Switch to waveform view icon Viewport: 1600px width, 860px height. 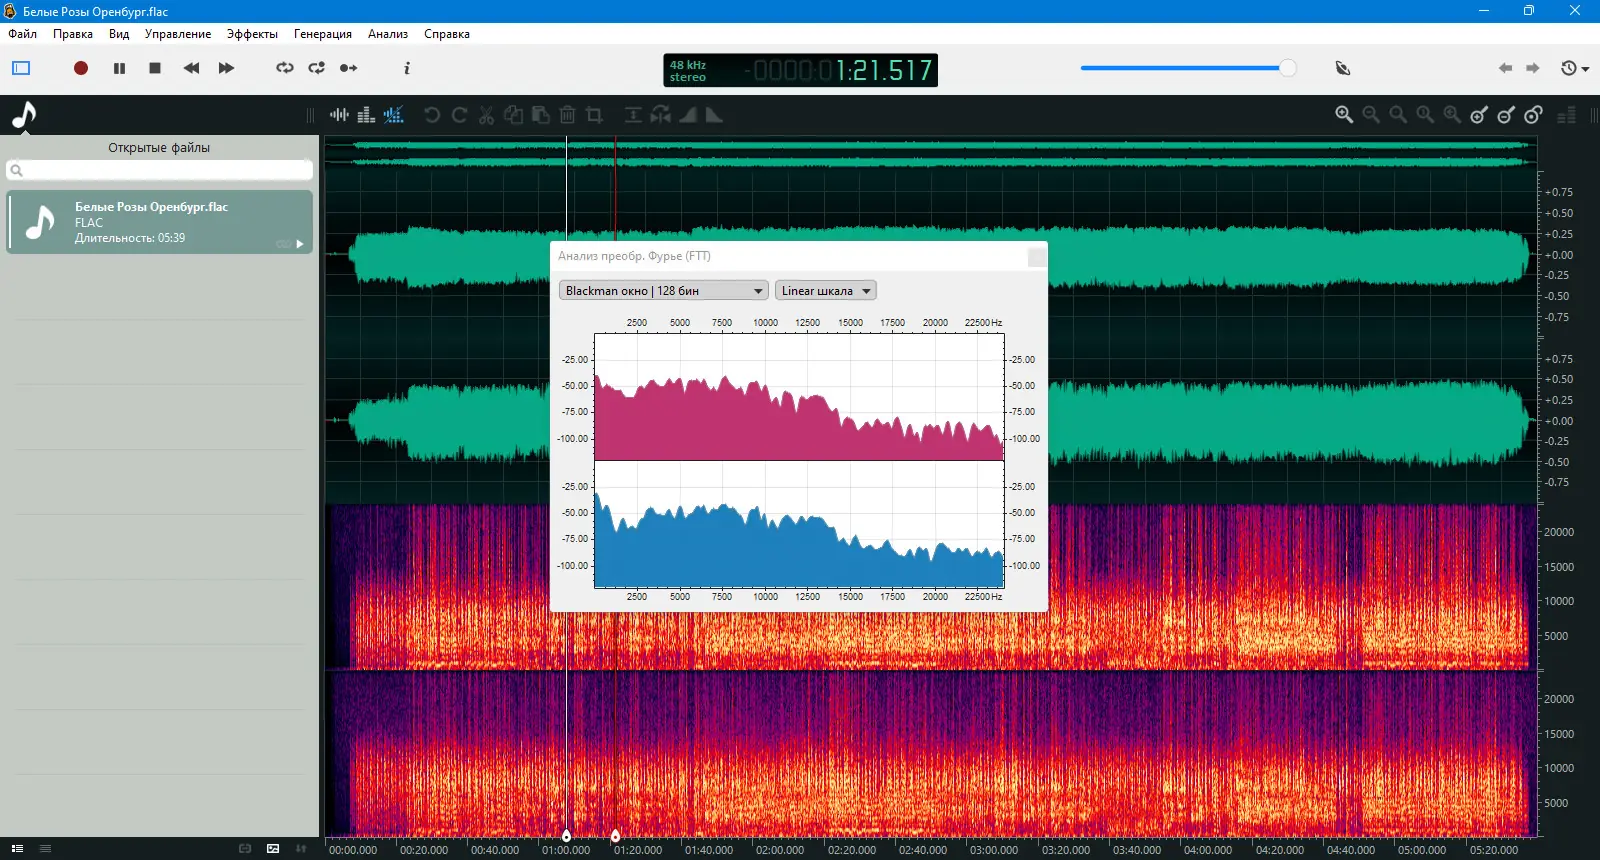[340, 115]
